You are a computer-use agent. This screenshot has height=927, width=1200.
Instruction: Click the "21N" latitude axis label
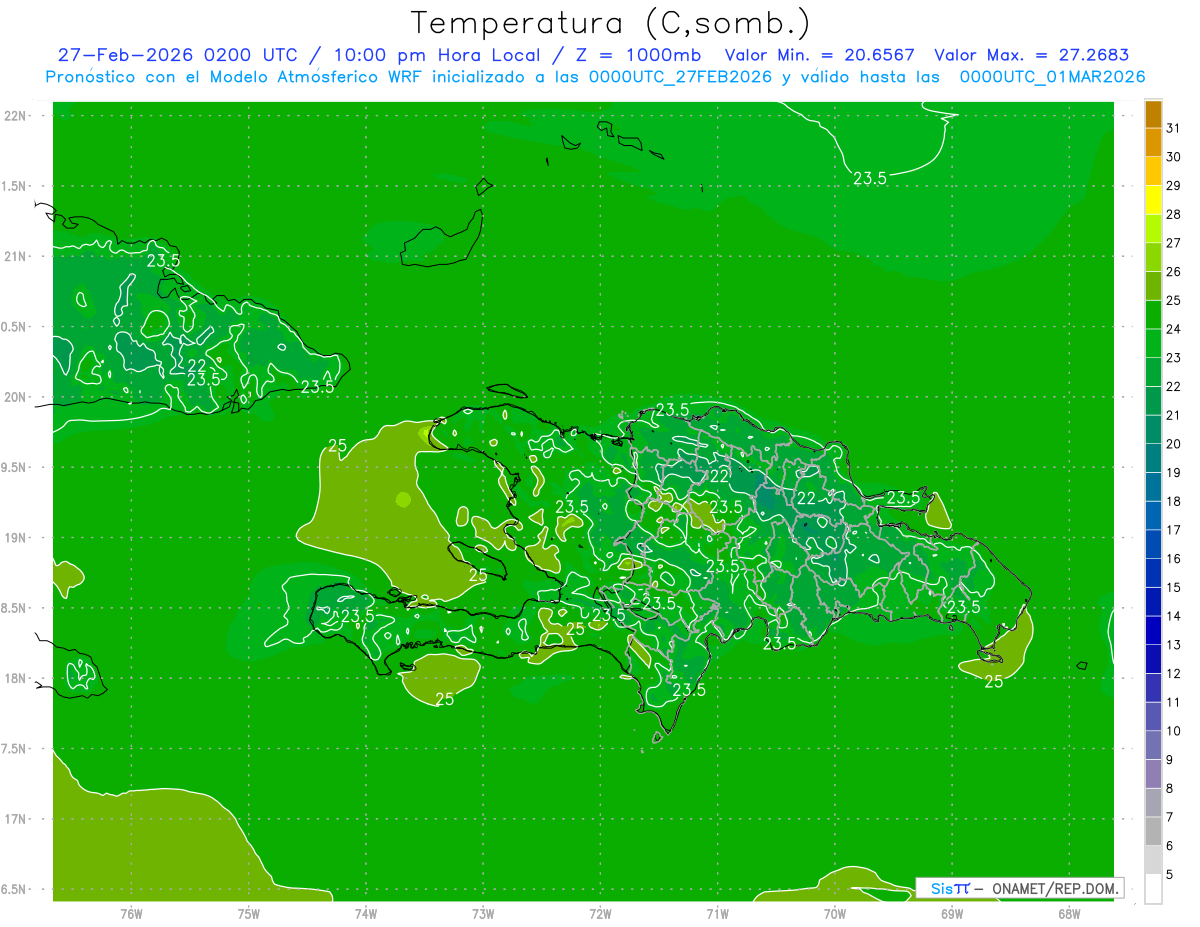click(14, 257)
